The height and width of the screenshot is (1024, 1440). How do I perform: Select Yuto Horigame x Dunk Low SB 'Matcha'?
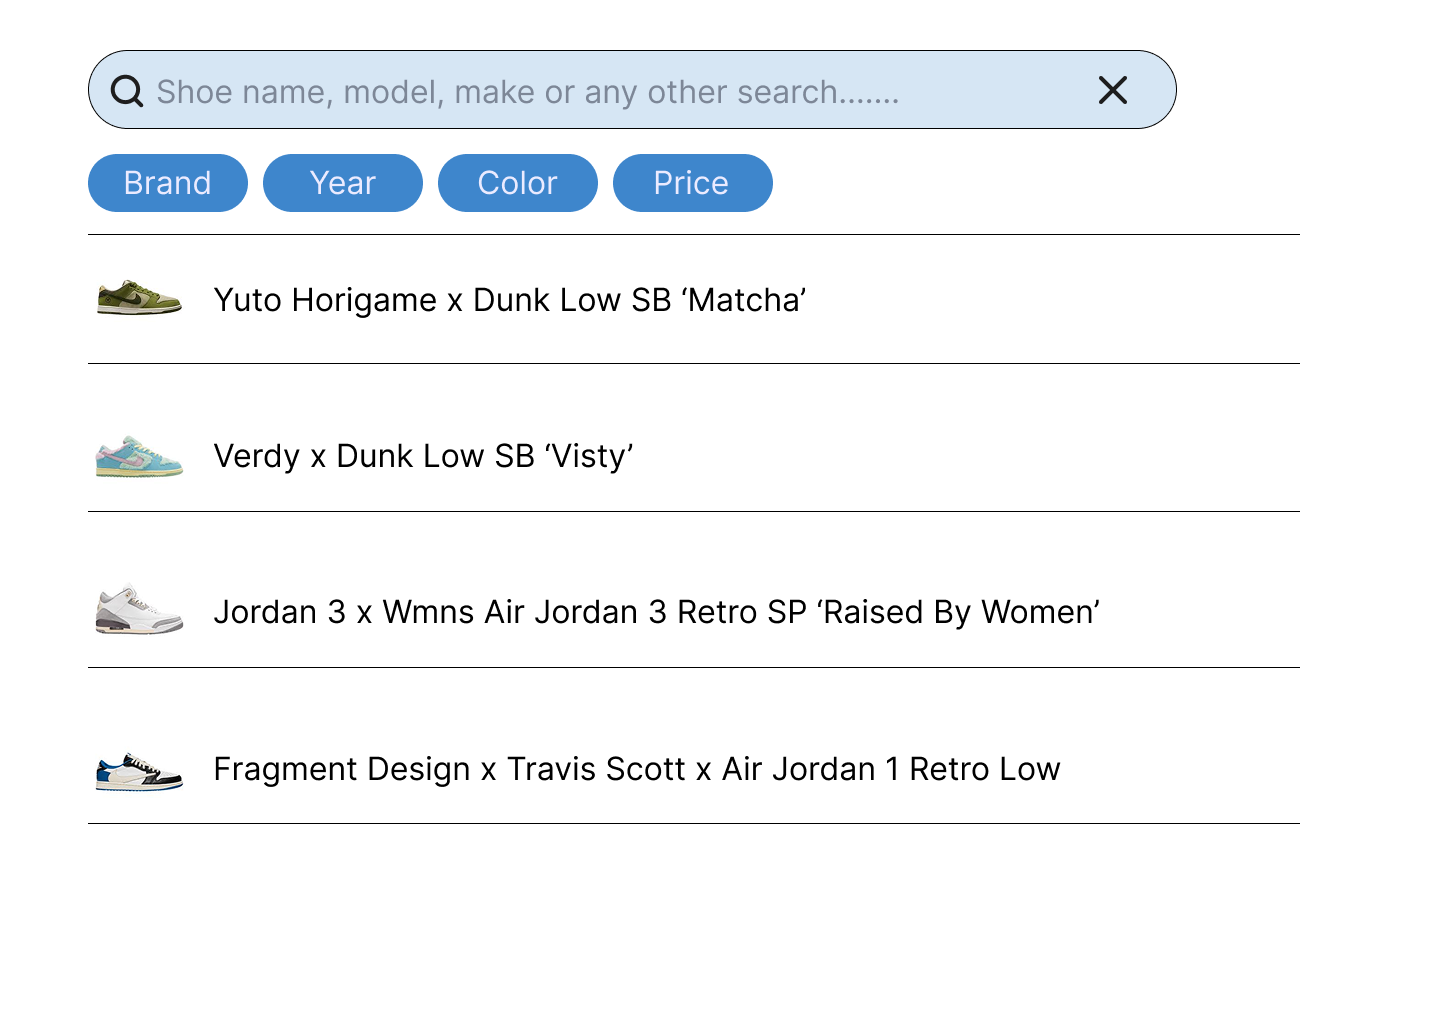click(x=694, y=300)
